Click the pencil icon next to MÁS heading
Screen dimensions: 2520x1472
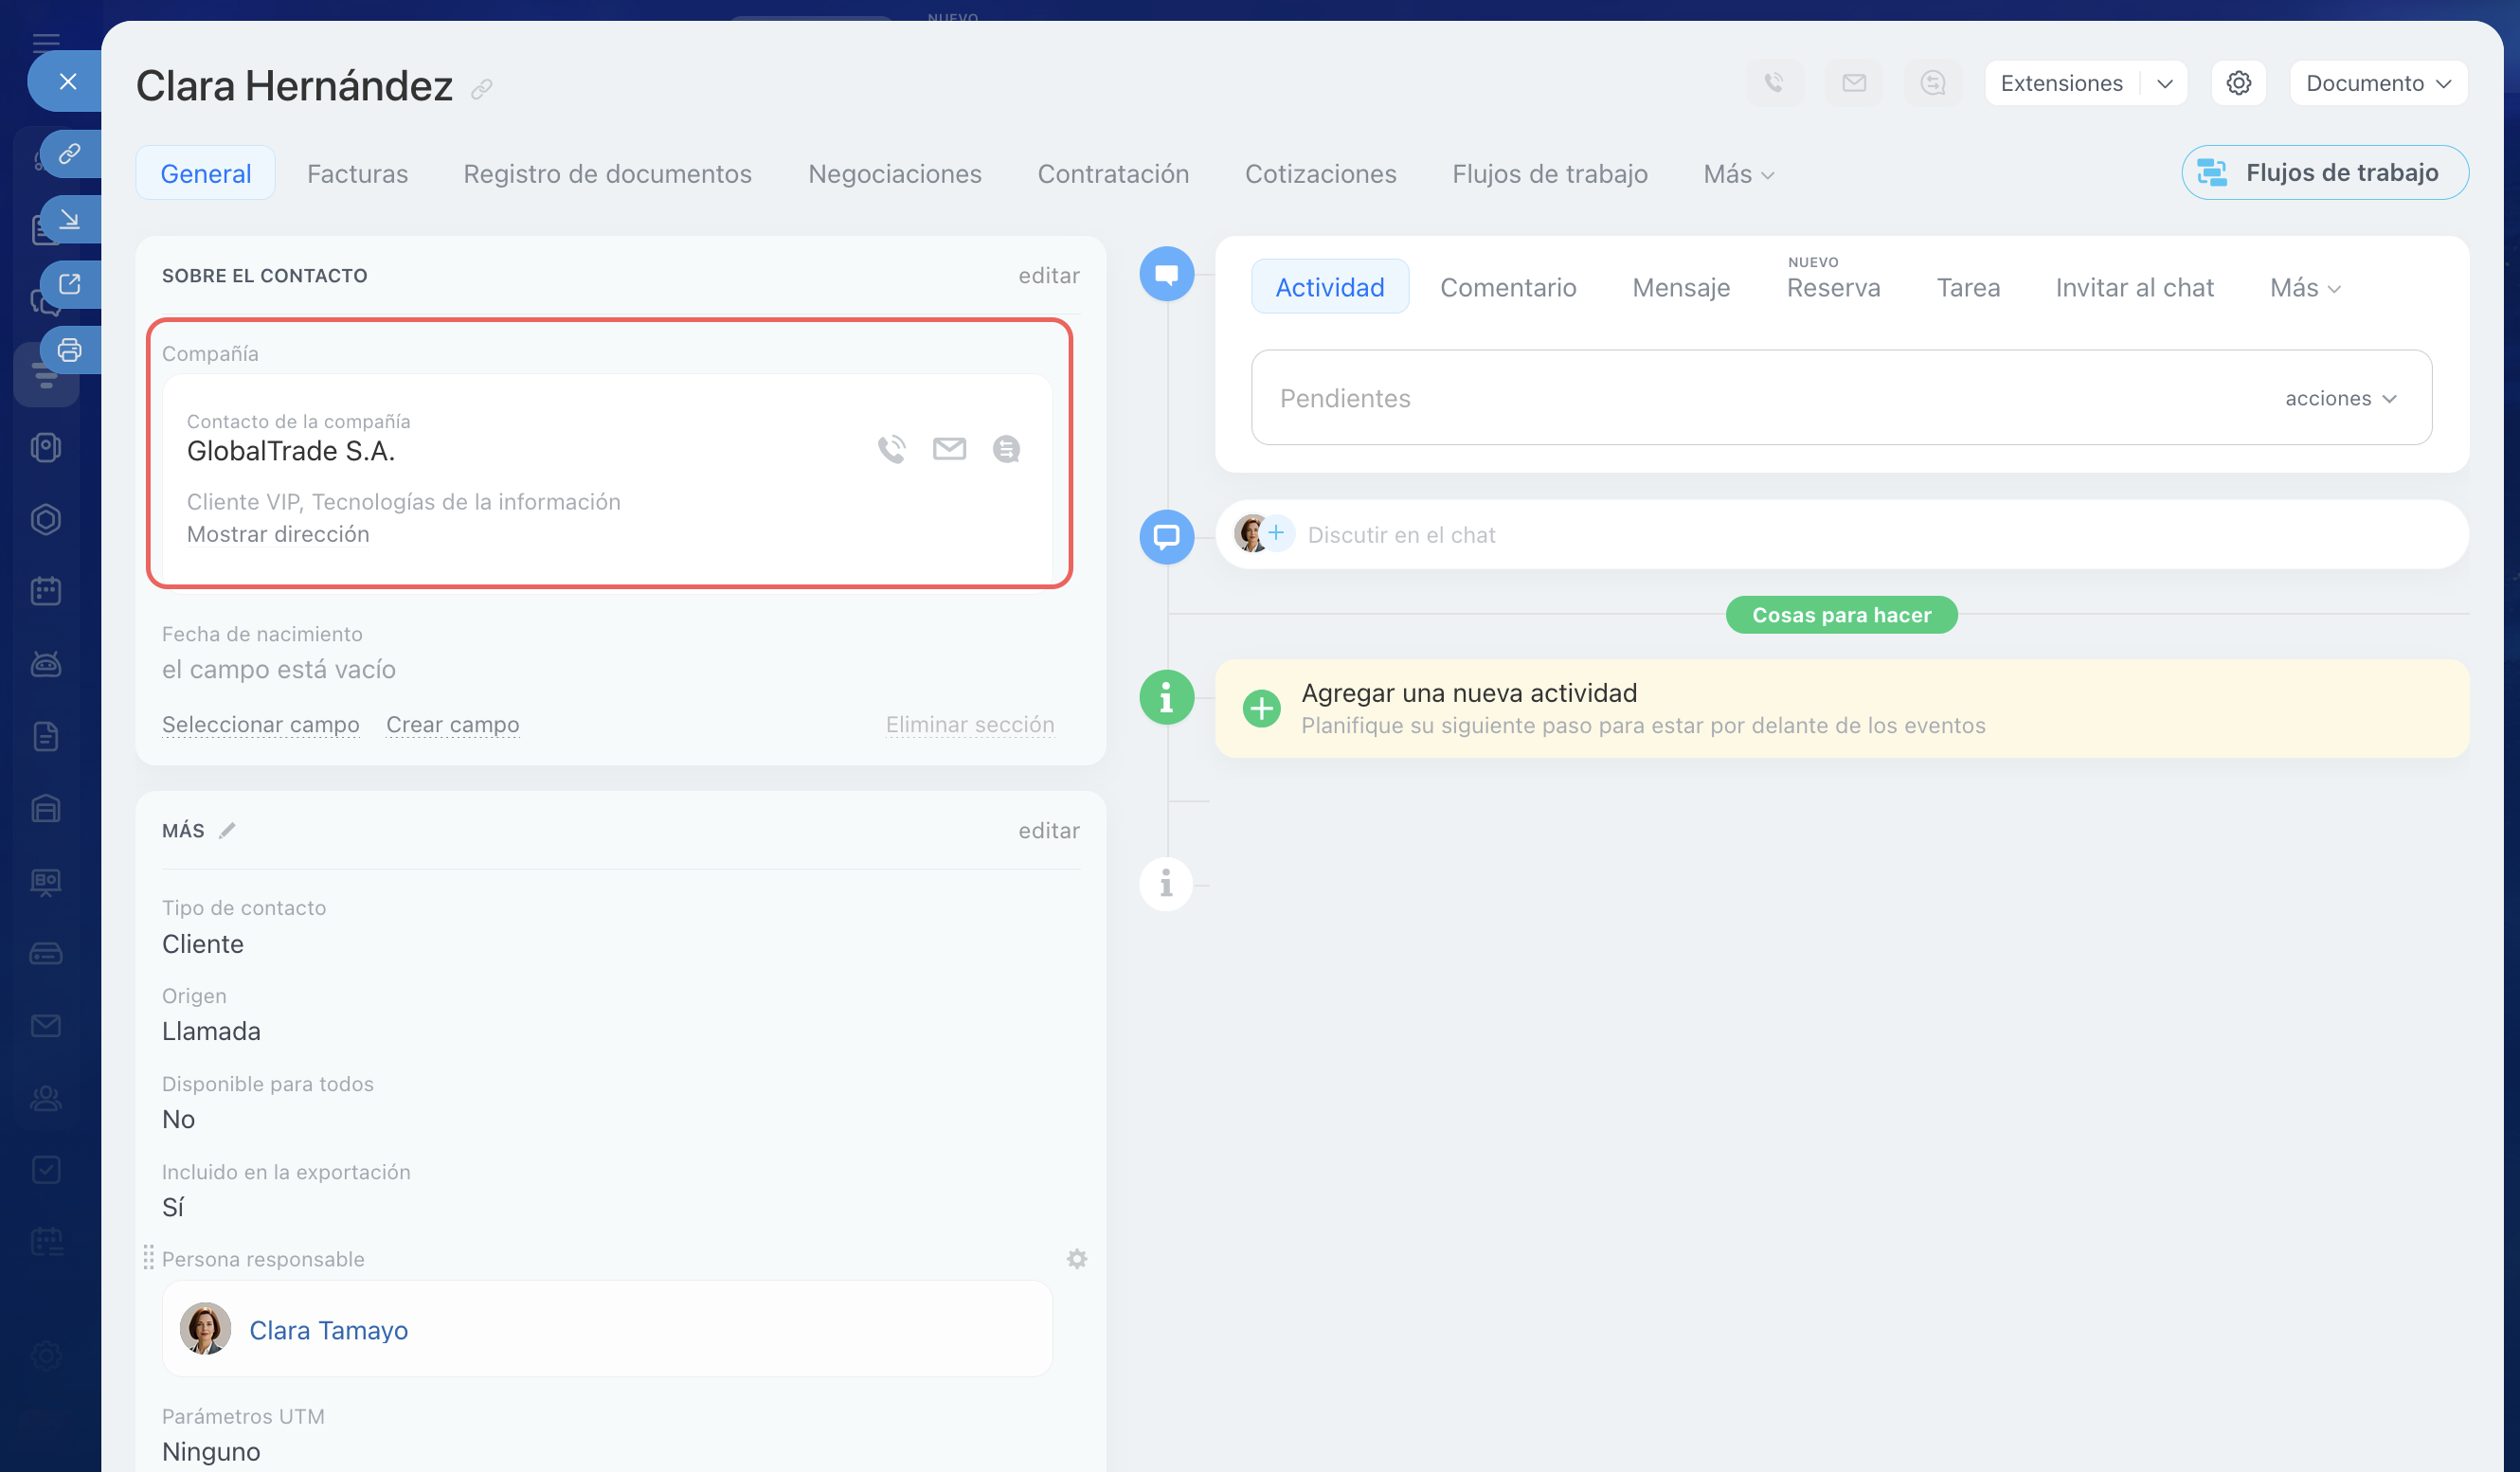[228, 830]
